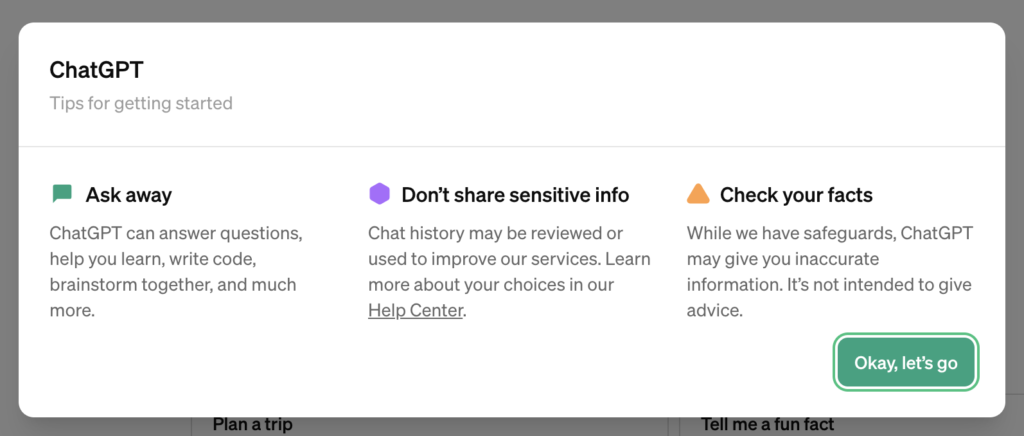
Task: Click the Tips for getting started subtitle
Action: (141, 103)
